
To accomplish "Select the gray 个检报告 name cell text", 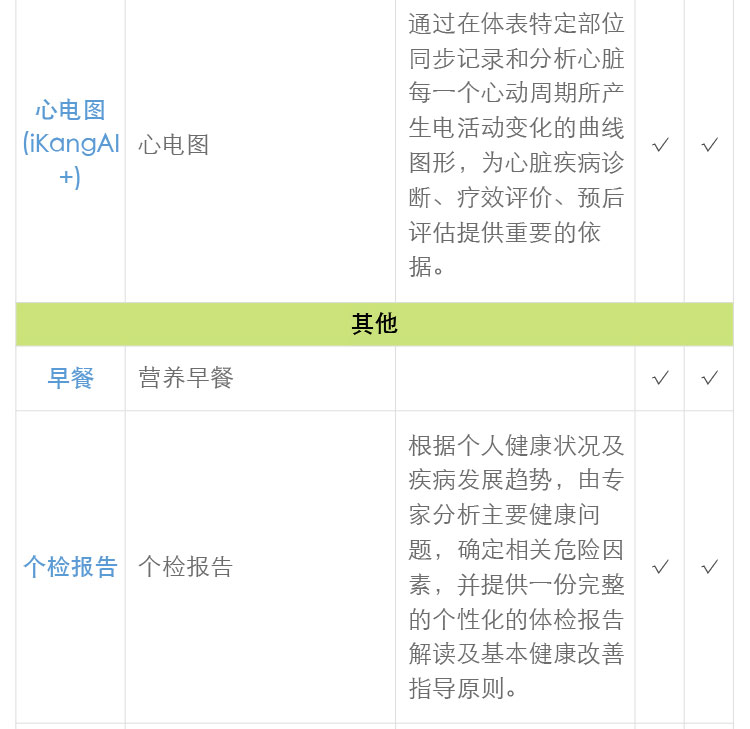I will pyautogui.click(x=186, y=567).
